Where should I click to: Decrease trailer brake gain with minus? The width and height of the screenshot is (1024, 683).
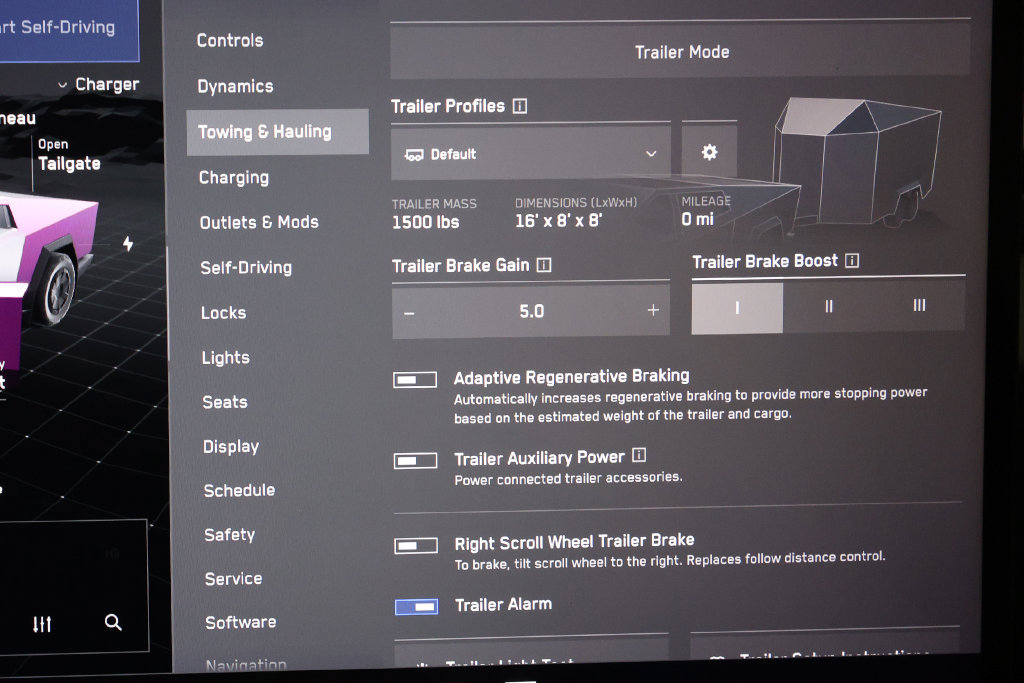409,313
